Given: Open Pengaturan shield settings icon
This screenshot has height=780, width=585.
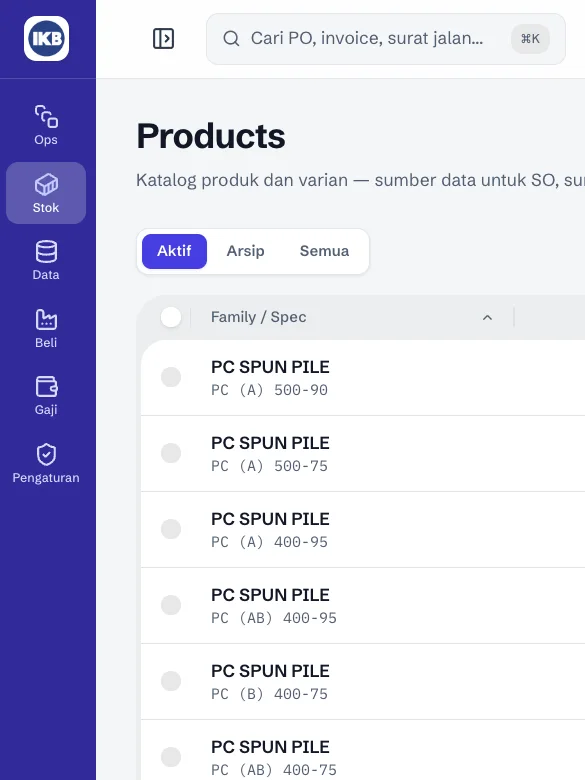Looking at the screenshot, I should click(x=46, y=454).
